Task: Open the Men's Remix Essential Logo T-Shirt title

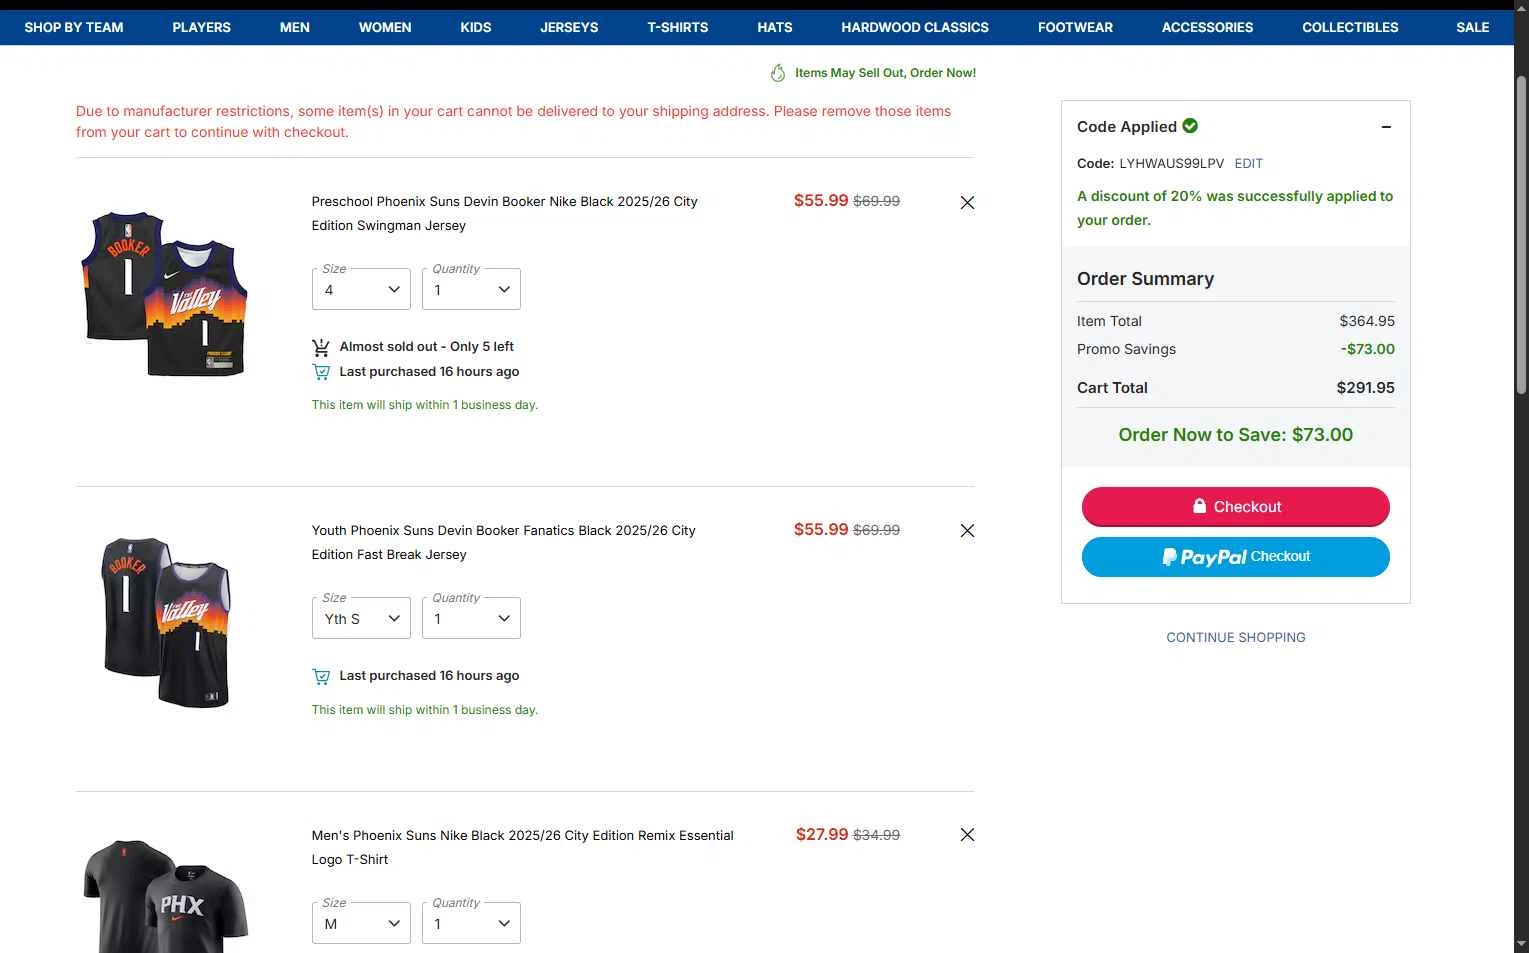Action: [x=522, y=847]
